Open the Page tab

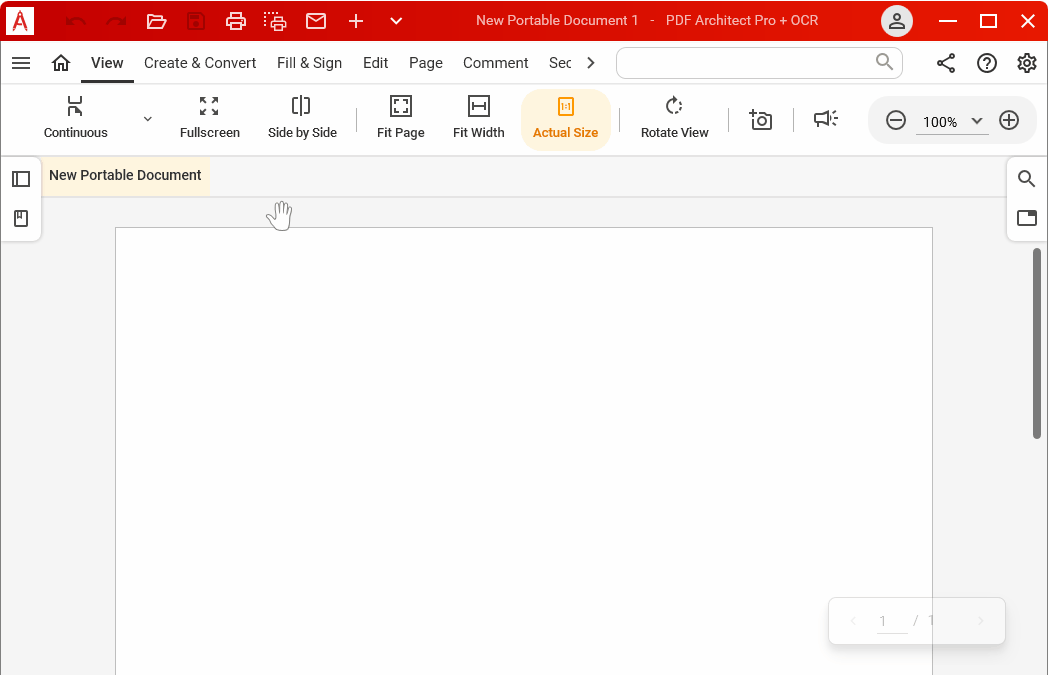click(x=425, y=63)
